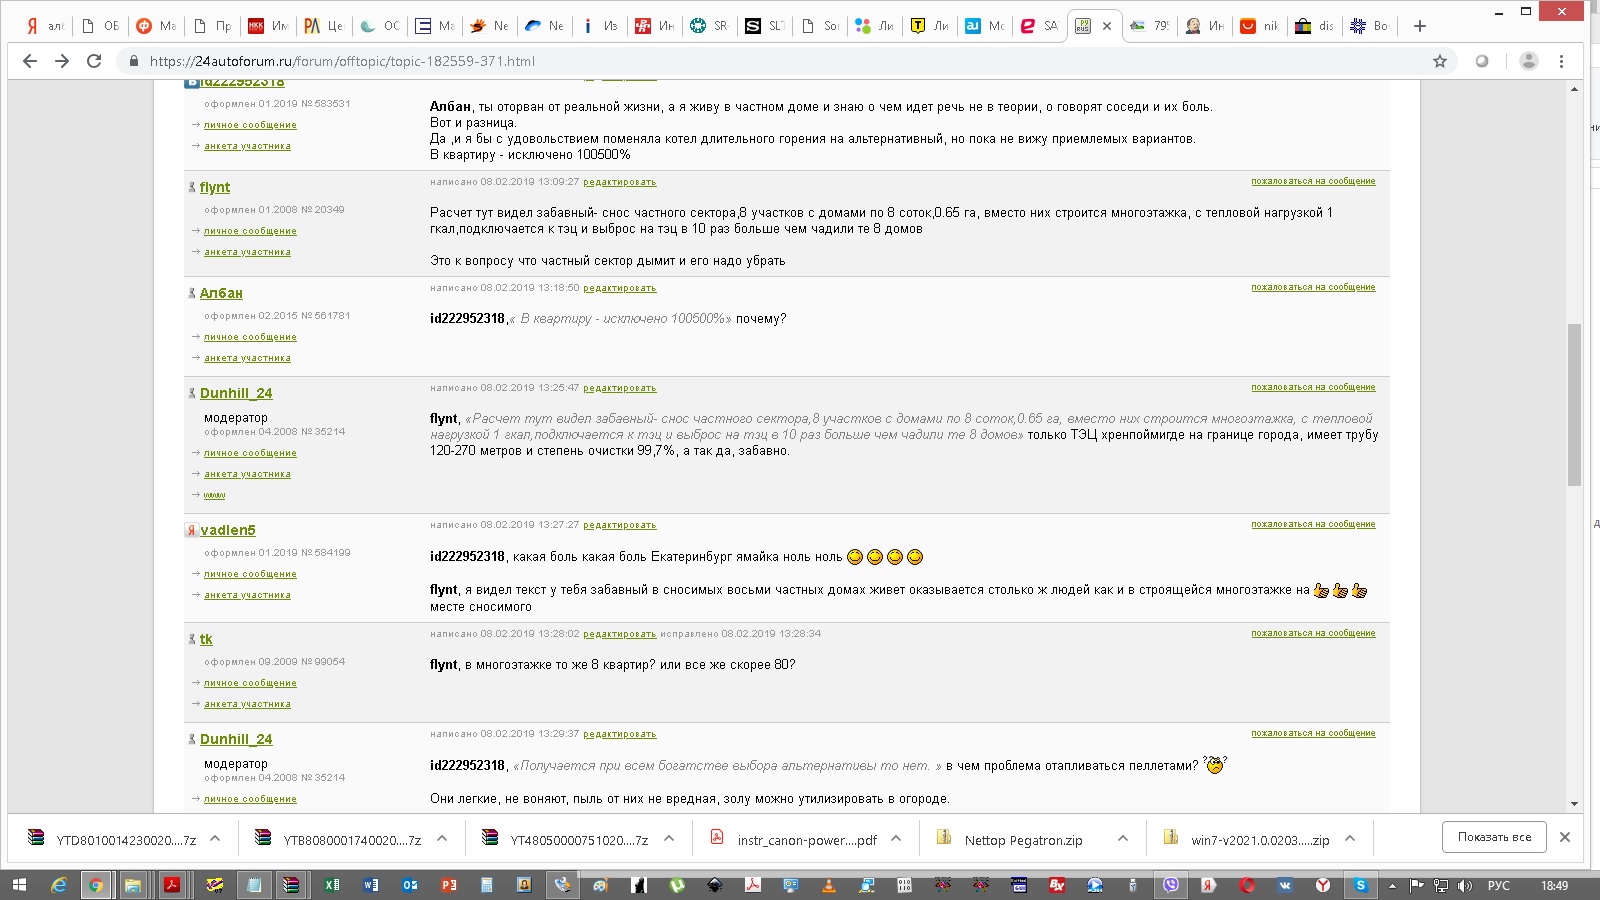Open a new browser tab
Screen dimensions: 1600x900
click(x=1420, y=26)
